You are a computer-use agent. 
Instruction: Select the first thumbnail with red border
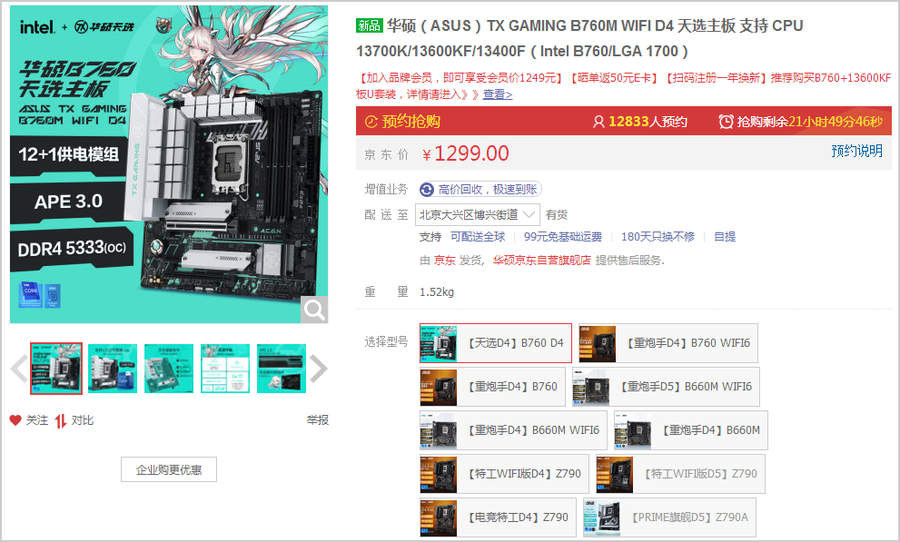(x=56, y=369)
